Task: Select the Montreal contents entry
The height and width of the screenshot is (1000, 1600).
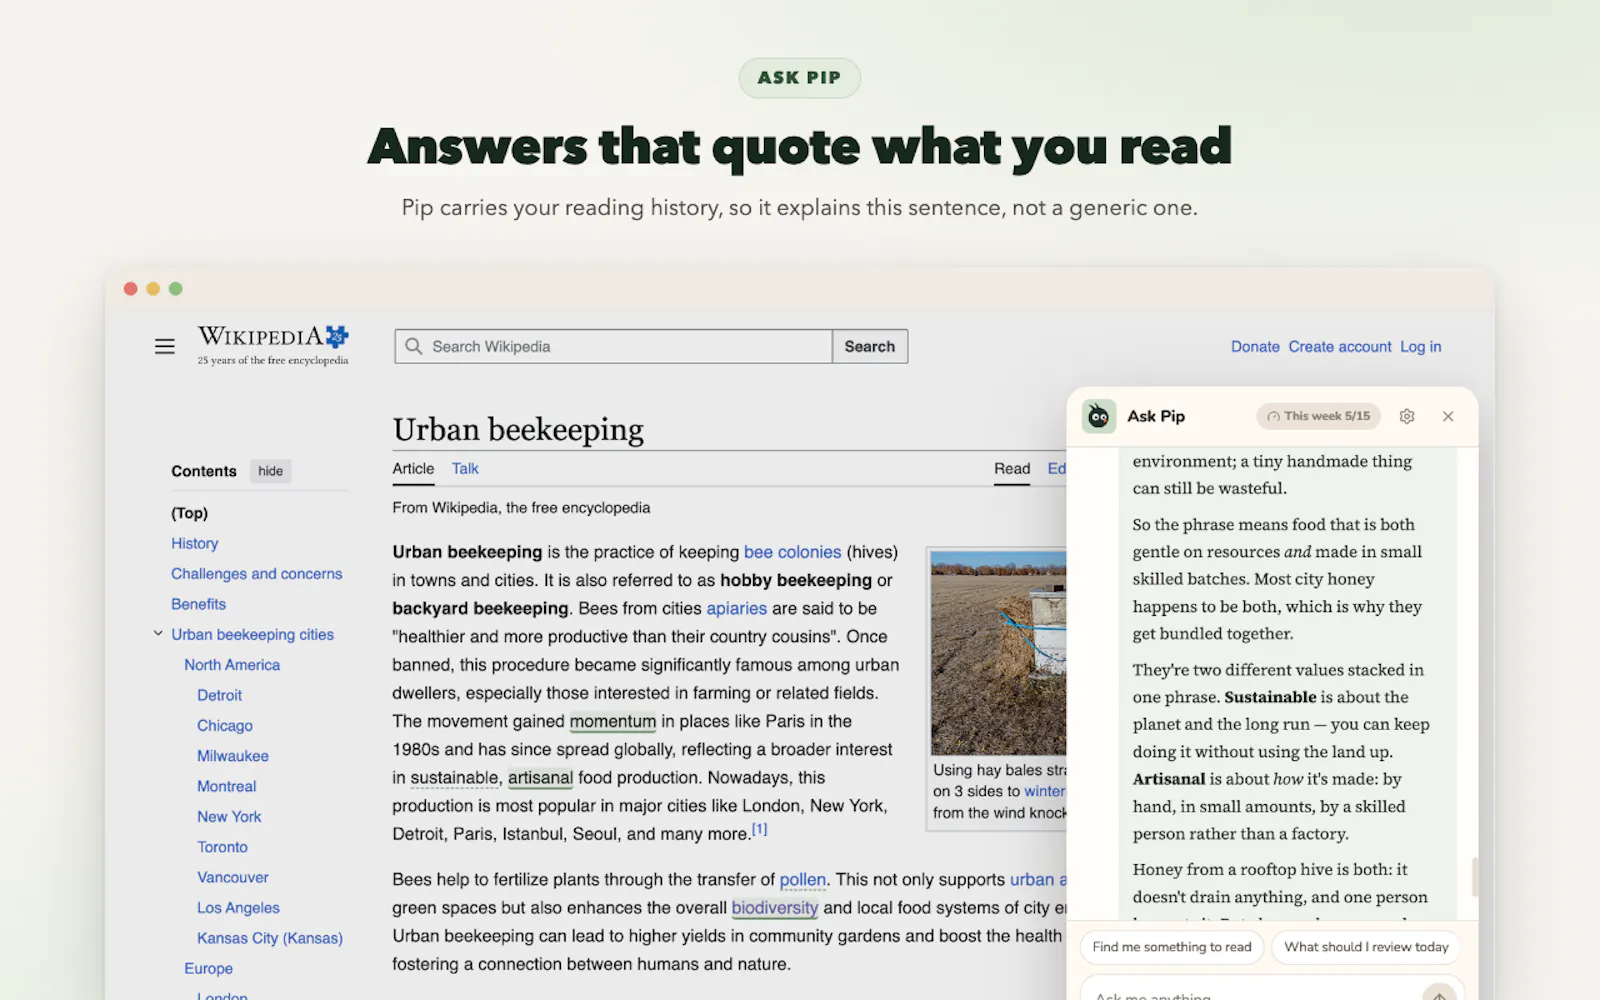Action: click(227, 786)
